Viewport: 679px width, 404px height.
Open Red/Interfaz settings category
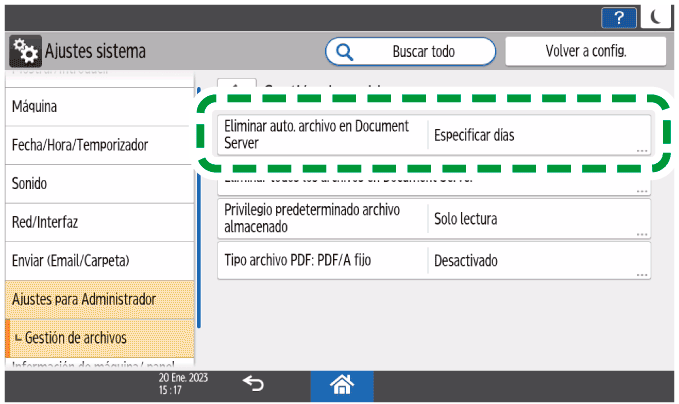pos(98,222)
